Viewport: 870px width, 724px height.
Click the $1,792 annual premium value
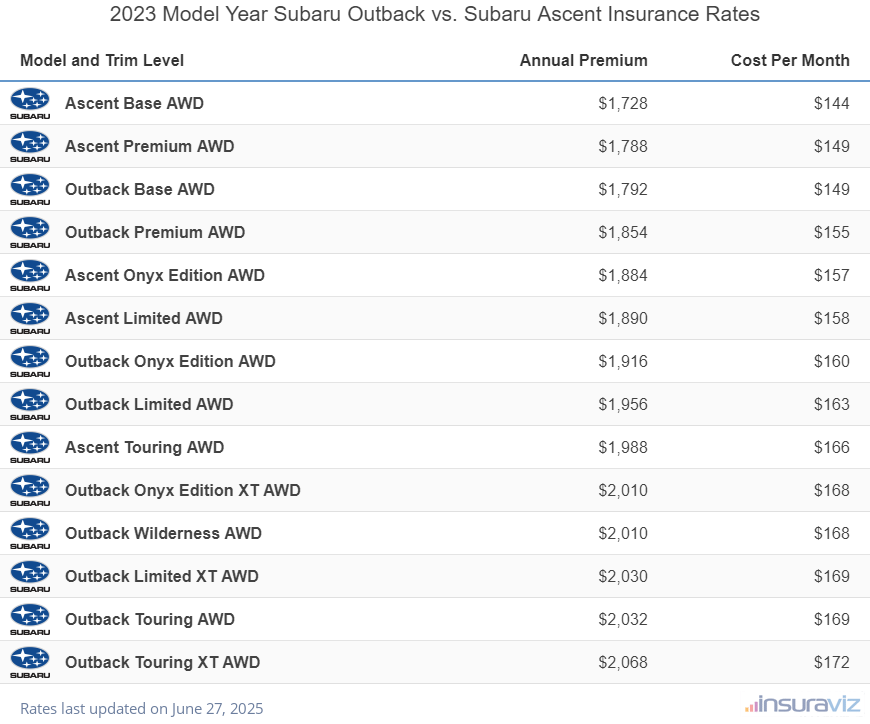point(623,190)
